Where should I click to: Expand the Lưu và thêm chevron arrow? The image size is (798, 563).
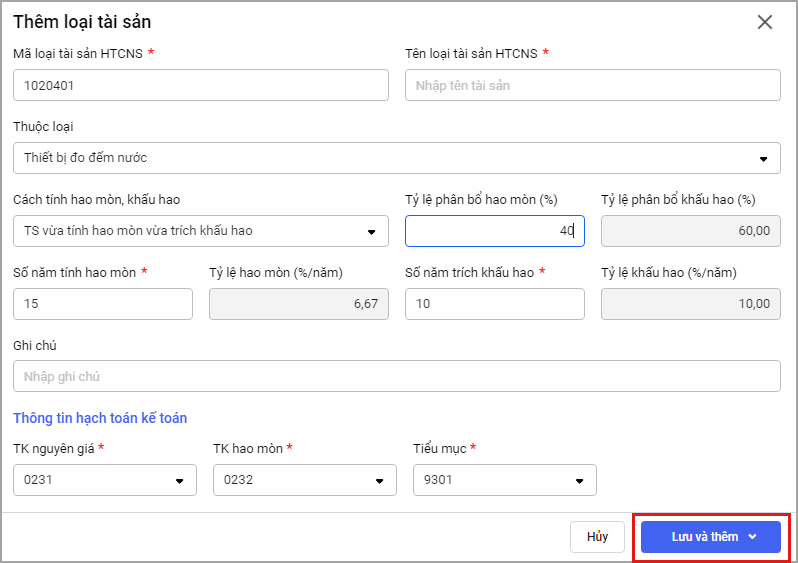pos(752,537)
